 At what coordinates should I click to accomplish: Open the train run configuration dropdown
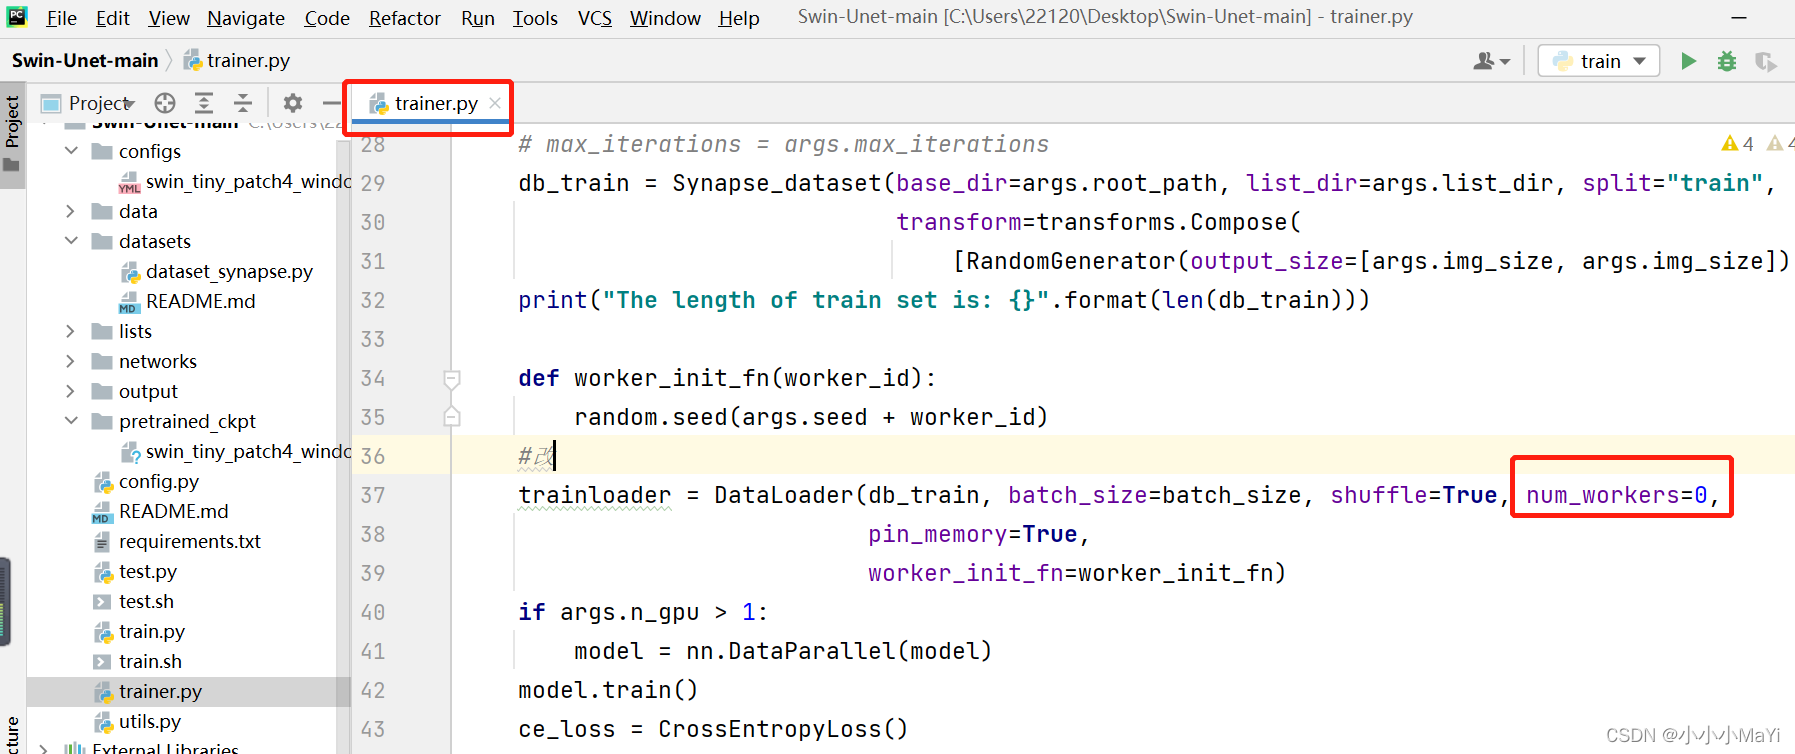[x=1599, y=61]
